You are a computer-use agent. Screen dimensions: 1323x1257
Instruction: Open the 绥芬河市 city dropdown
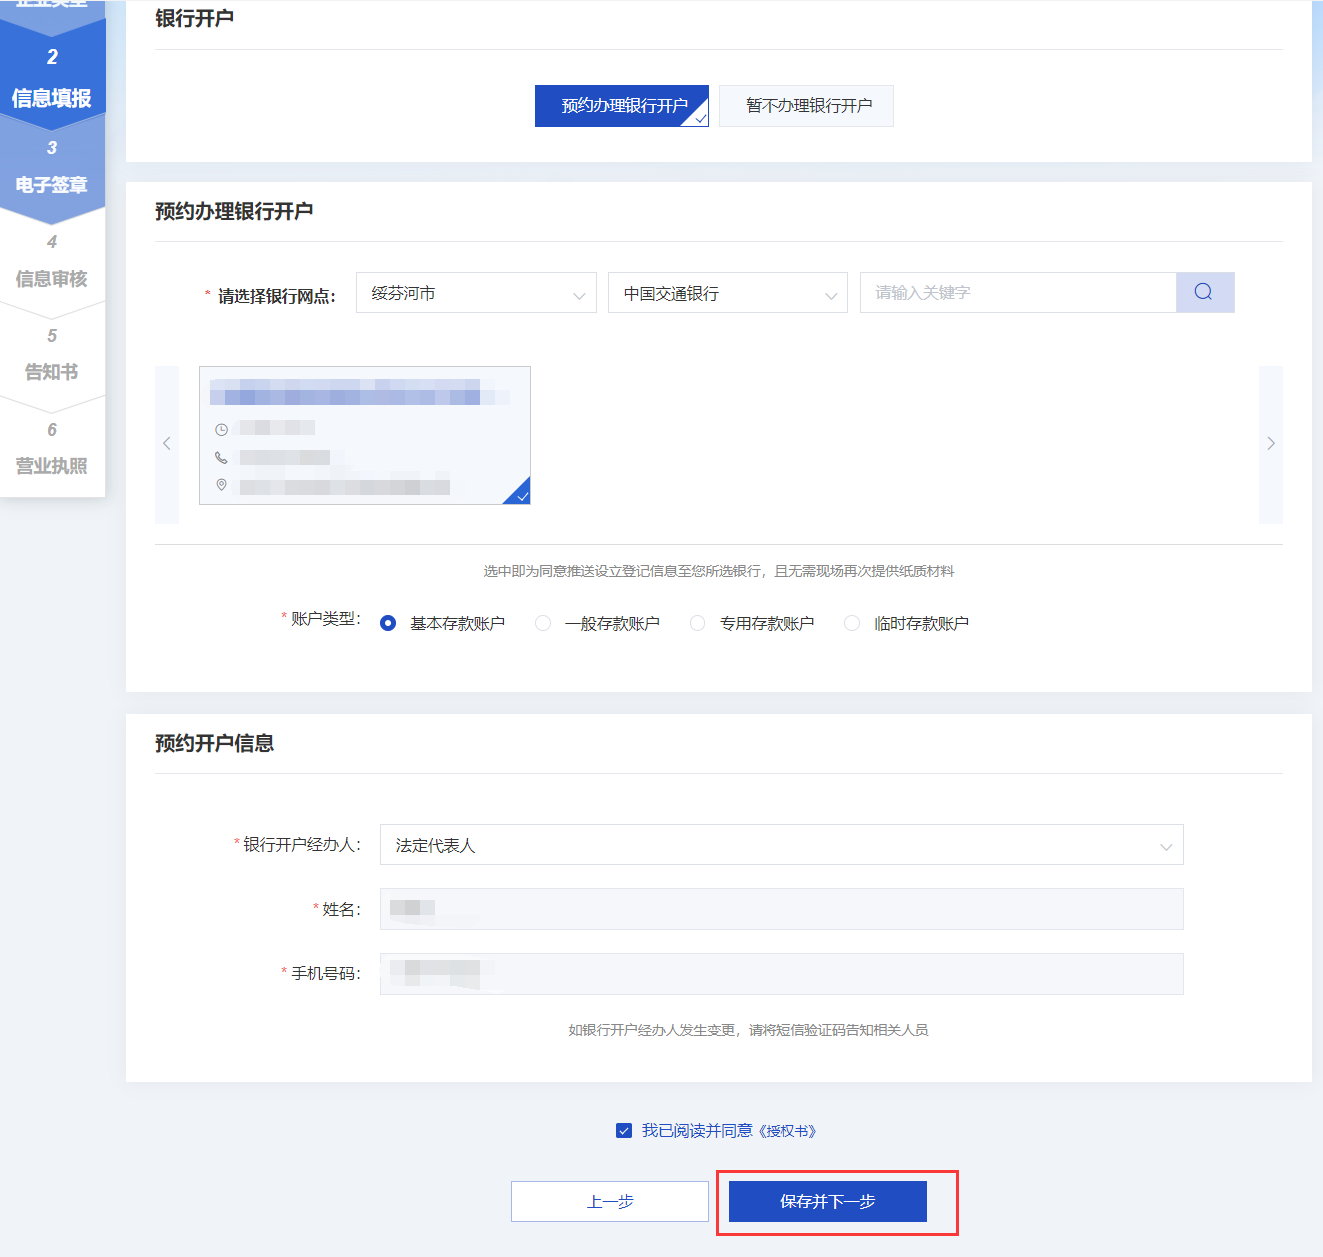(476, 293)
